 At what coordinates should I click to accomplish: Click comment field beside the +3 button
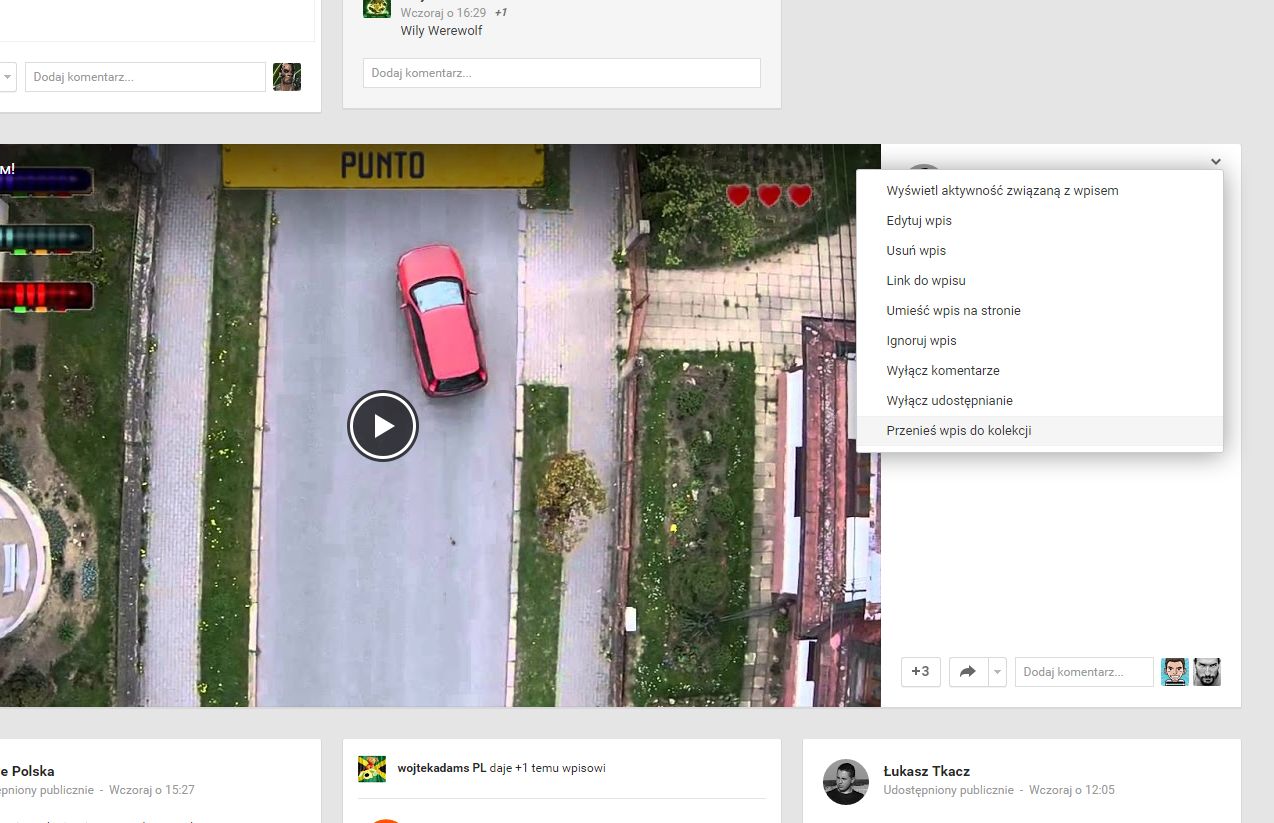click(x=1084, y=672)
